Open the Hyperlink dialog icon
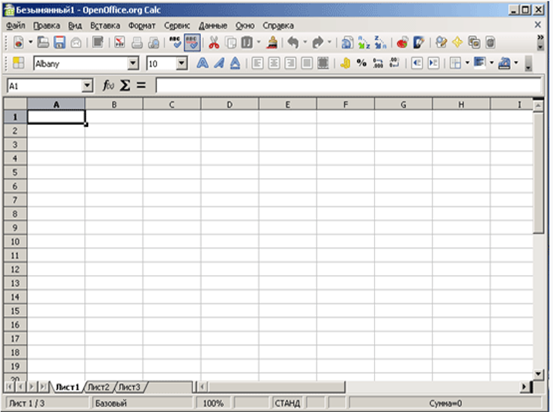The width and height of the screenshot is (553, 412). pyautogui.click(x=347, y=43)
